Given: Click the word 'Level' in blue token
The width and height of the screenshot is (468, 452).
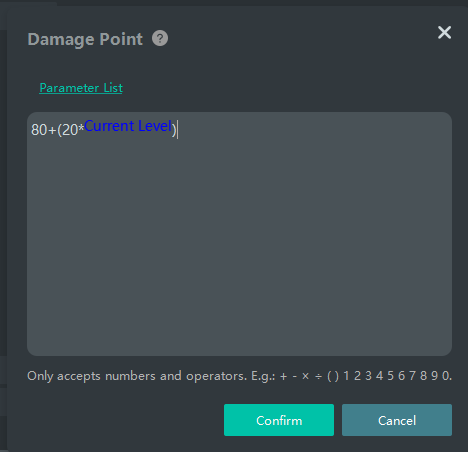Looking at the screenshot, I should click(155, 126).
